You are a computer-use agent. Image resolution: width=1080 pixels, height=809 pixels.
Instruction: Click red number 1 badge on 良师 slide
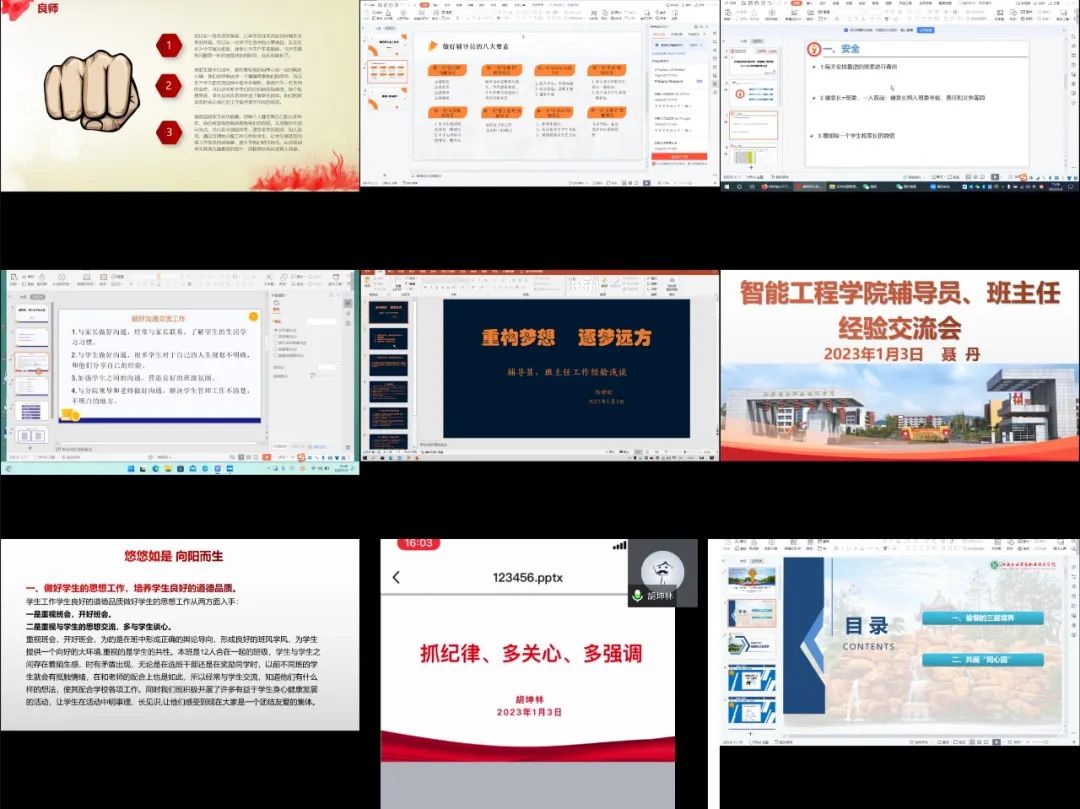click(169, 45)
